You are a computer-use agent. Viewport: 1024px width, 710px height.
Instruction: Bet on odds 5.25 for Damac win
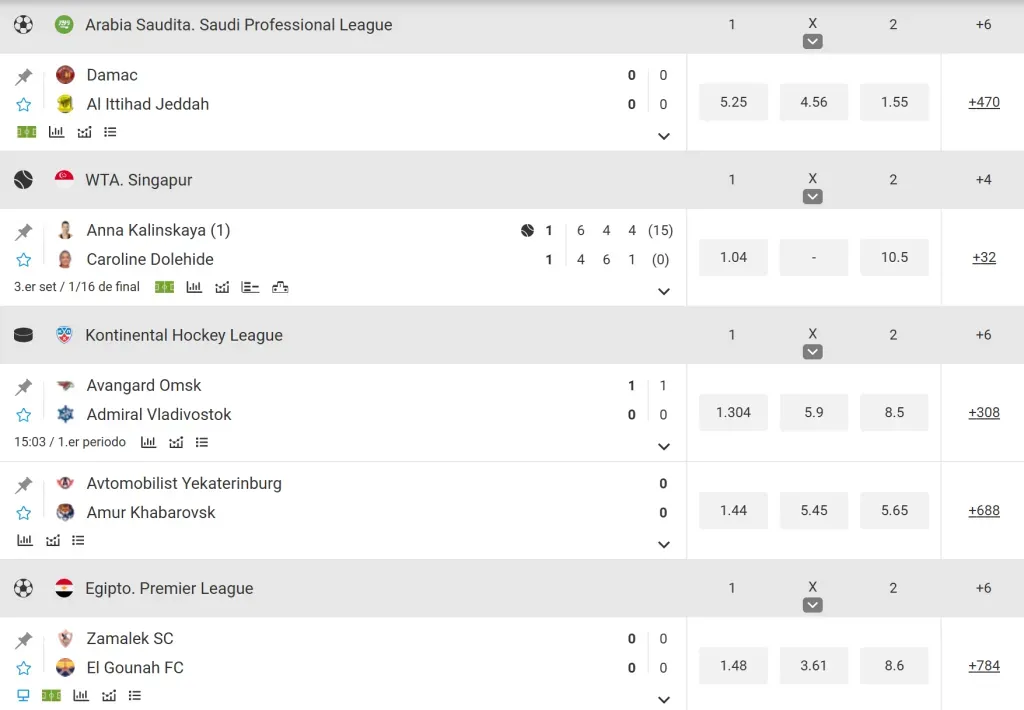tap(733, 102)
